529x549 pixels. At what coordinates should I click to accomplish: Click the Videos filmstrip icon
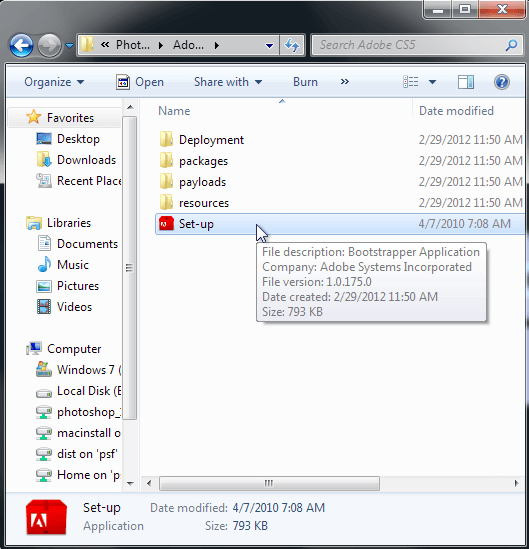pos(44,307)
